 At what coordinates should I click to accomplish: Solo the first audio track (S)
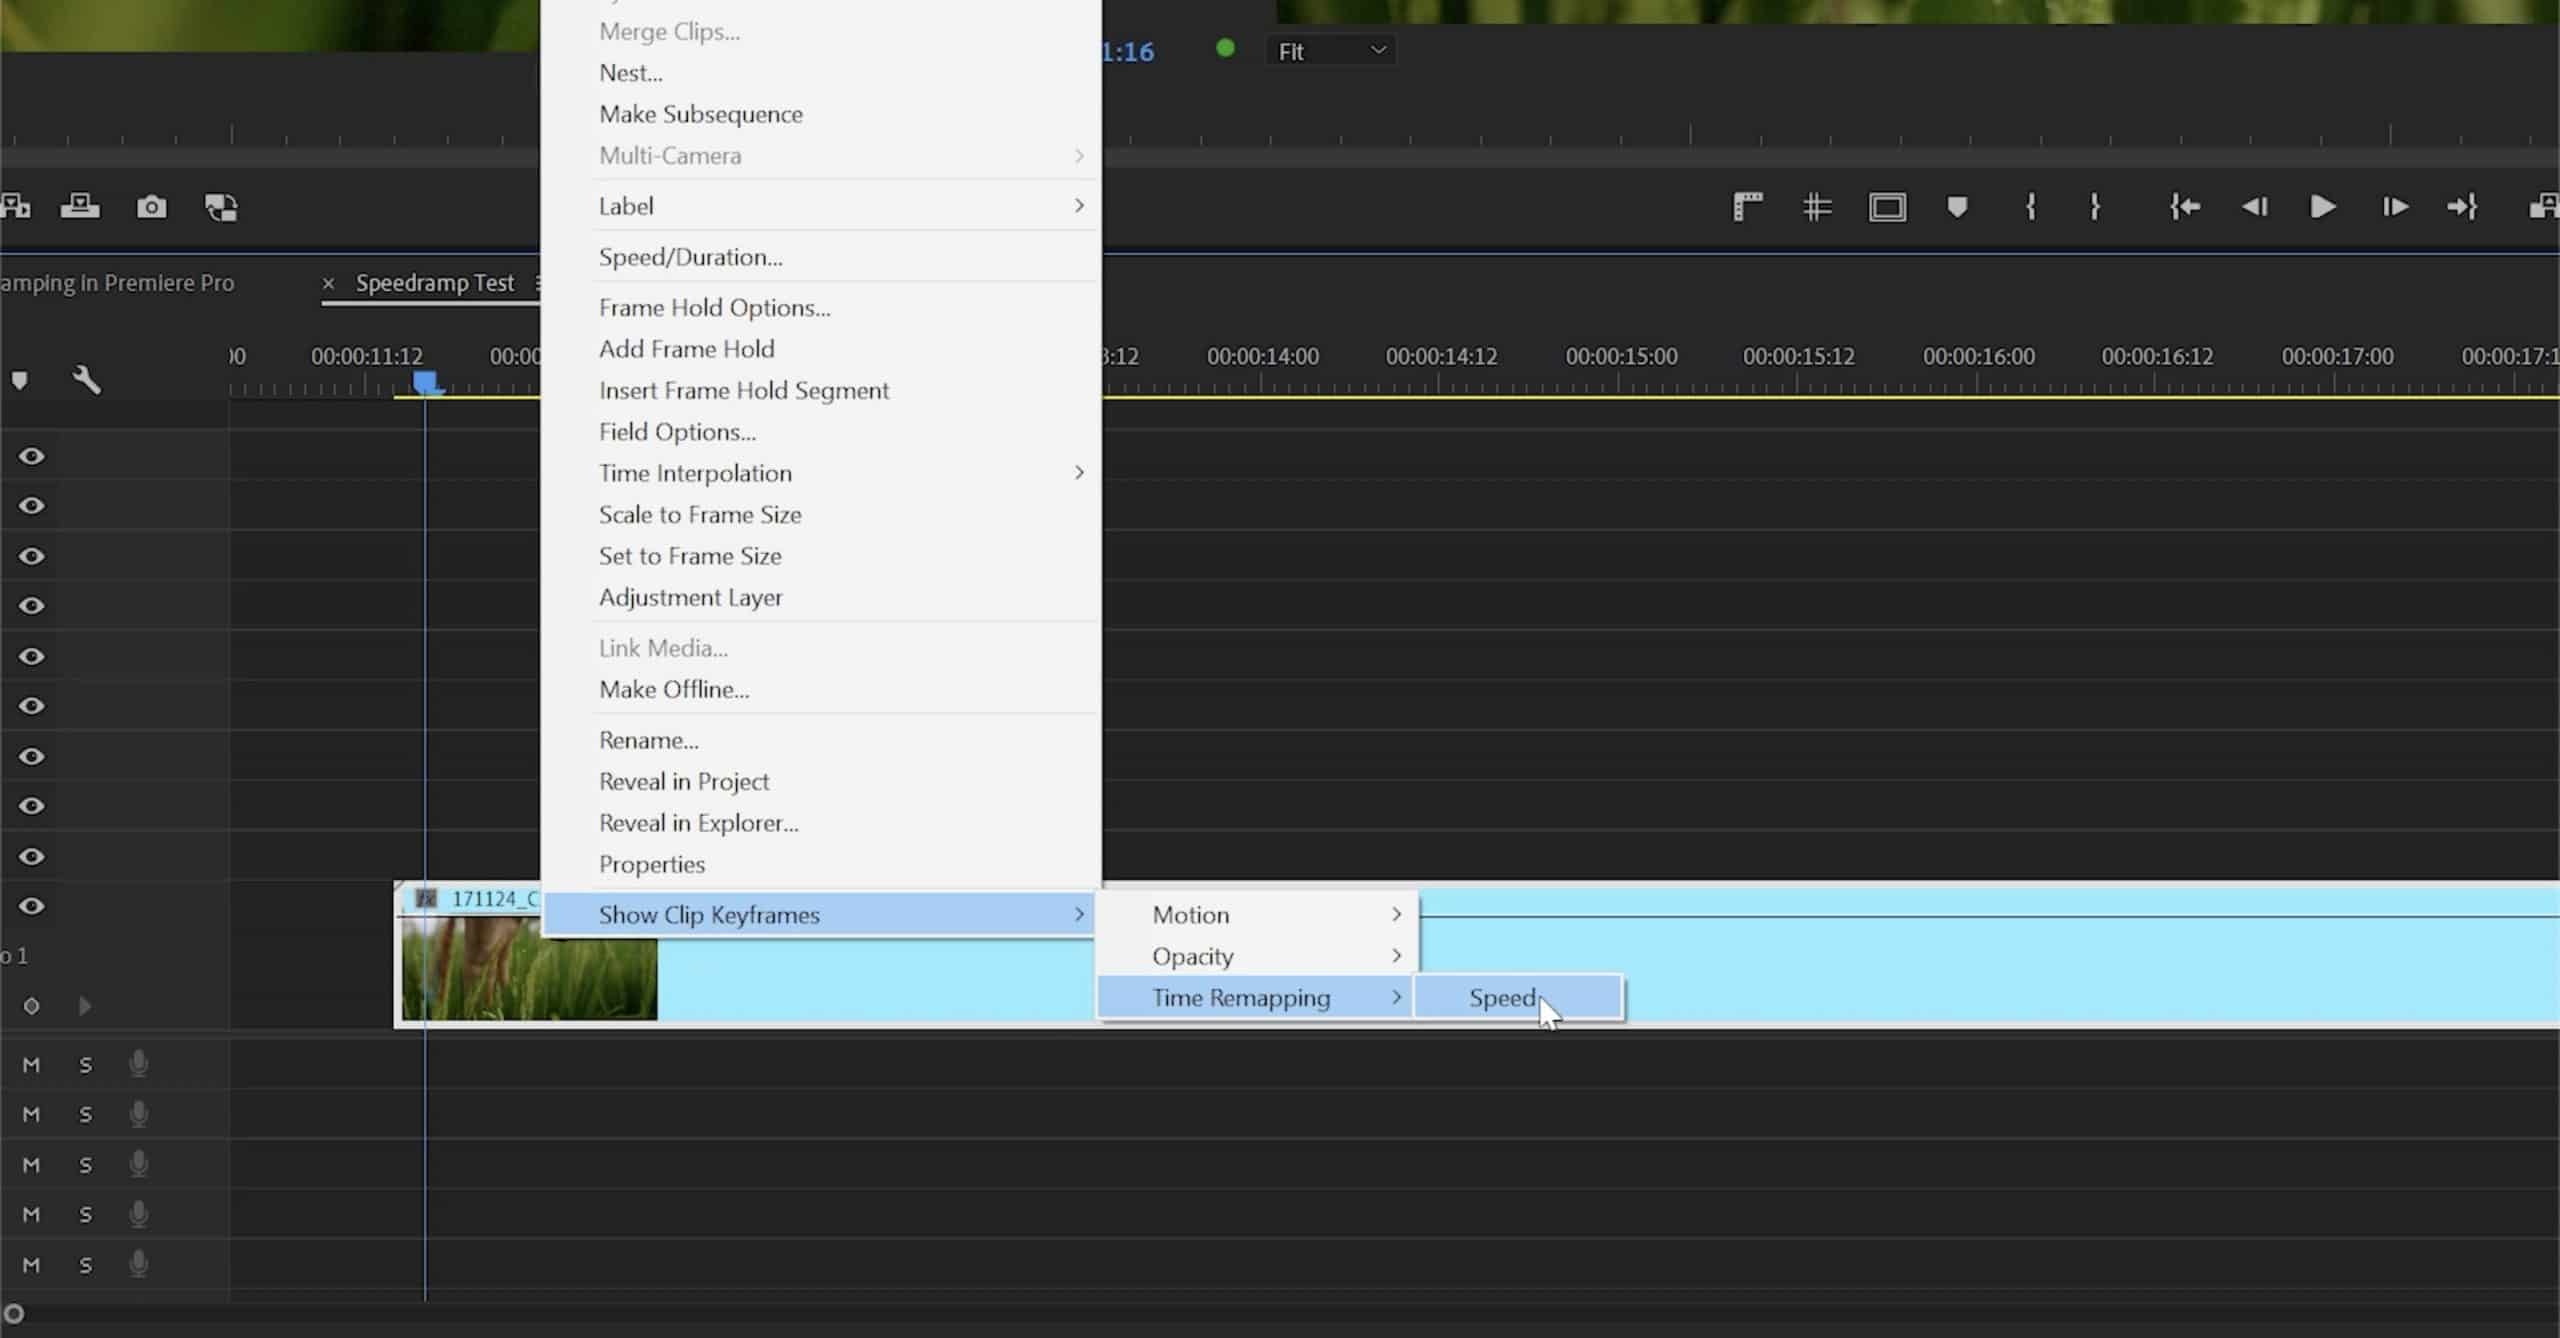click(86, 1065)
